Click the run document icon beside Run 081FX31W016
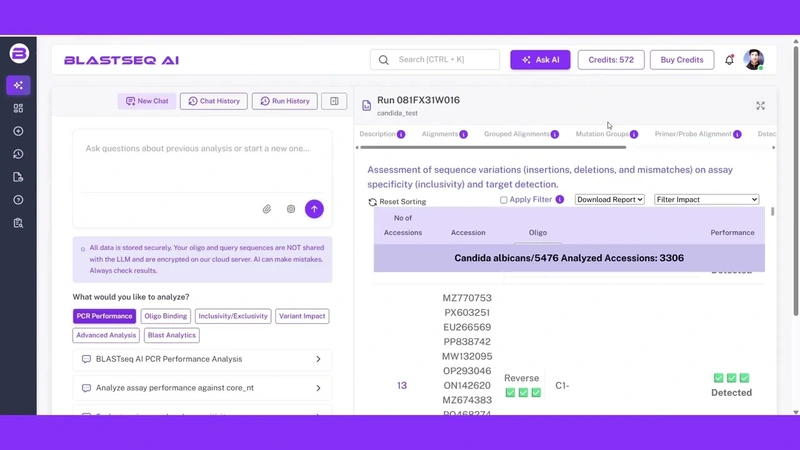800x450 pixels. pos(366,106)
